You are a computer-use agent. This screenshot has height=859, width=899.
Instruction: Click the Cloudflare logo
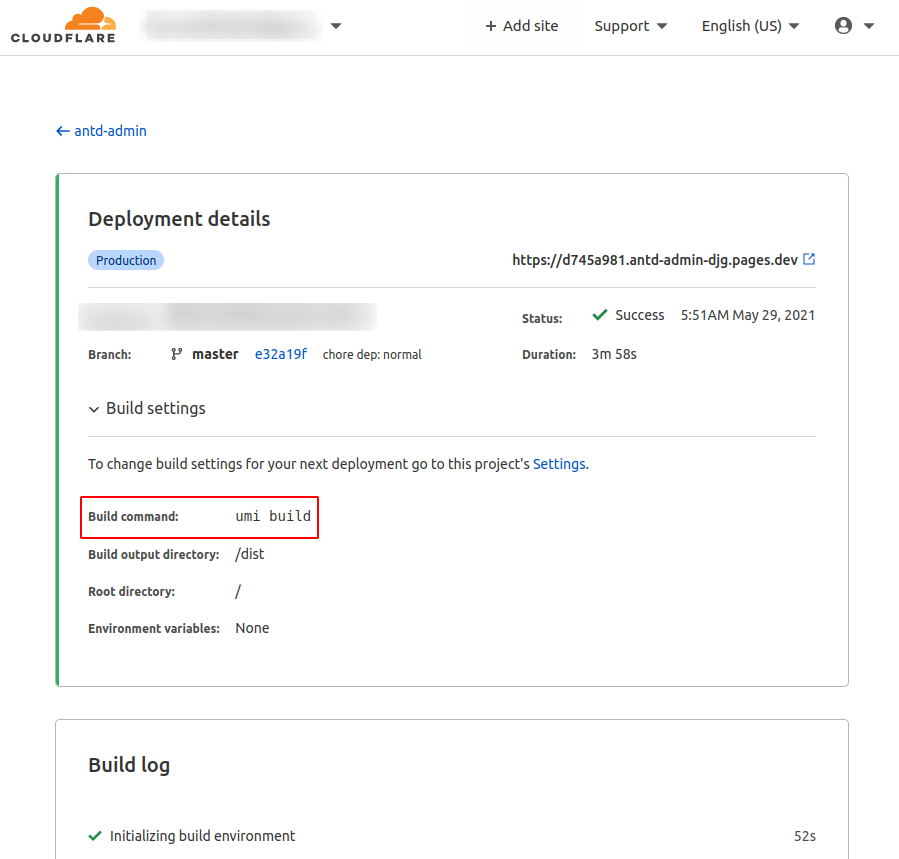tap(62, 25)
